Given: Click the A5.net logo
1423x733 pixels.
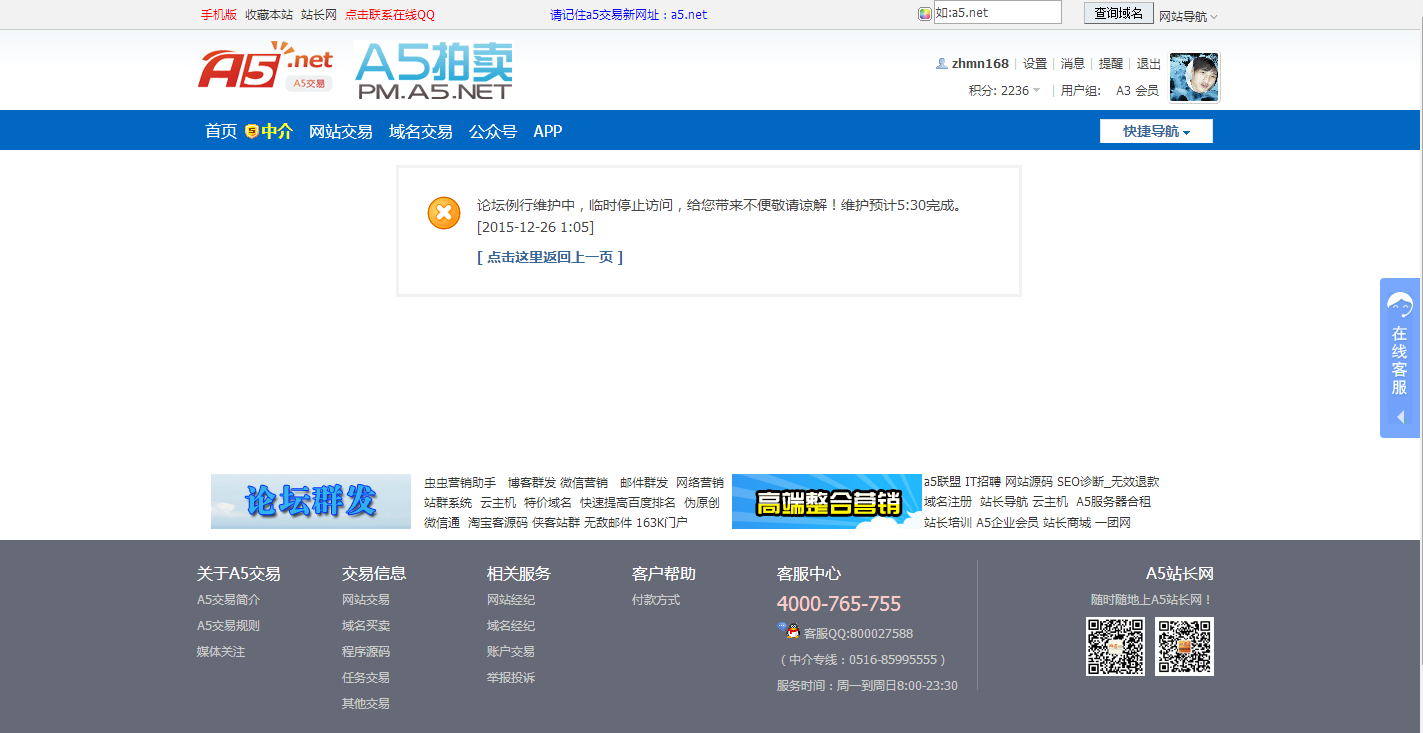Looking at the screenshot, I should (265, 67).
